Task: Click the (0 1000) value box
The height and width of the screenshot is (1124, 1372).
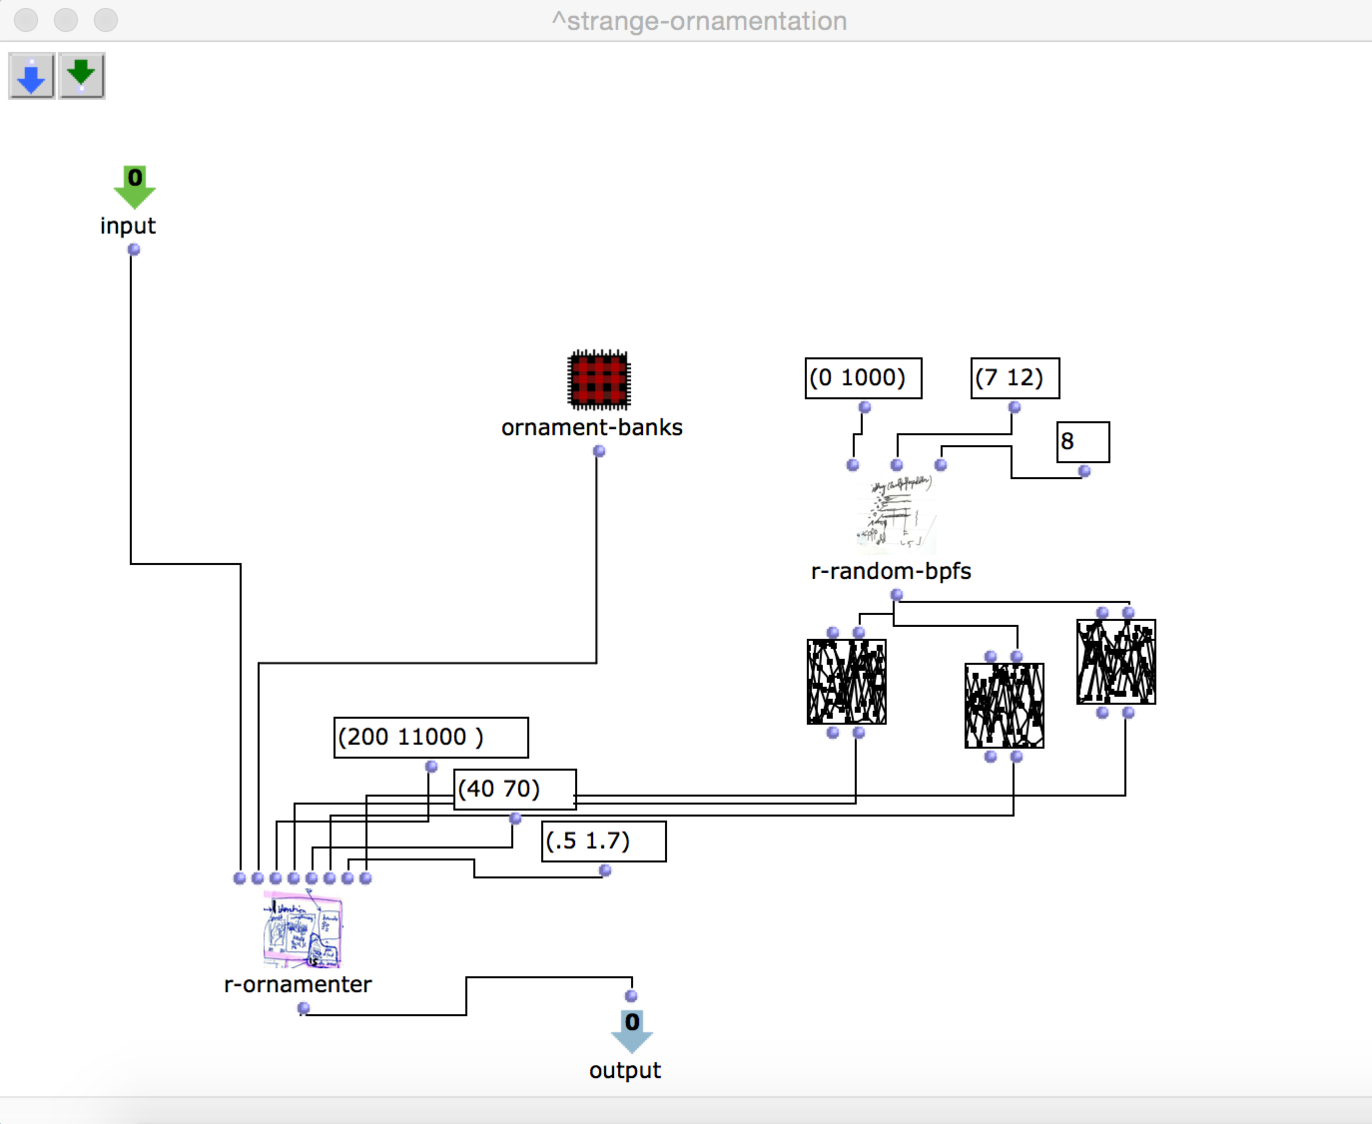Action: (x=863, y=378)
